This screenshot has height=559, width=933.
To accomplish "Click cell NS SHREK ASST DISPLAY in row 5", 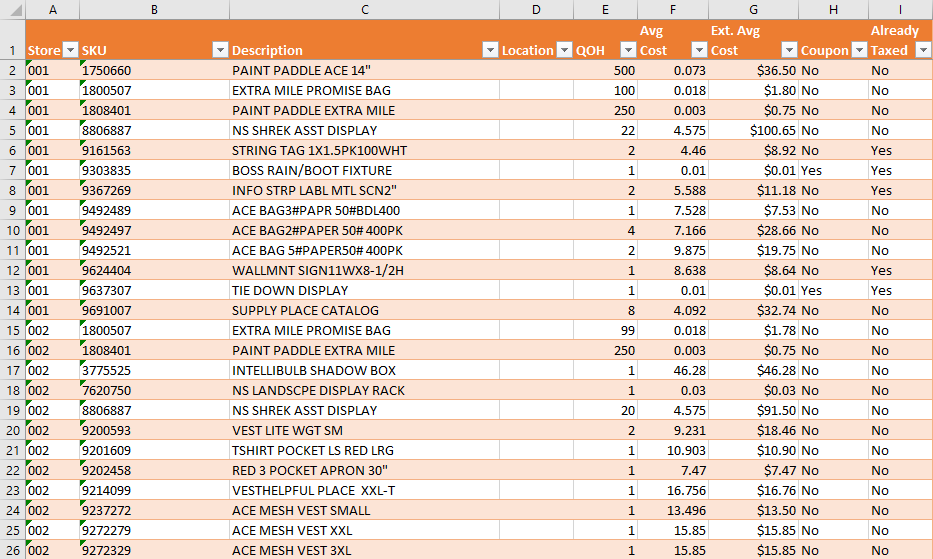I will [x=364, y=130].
